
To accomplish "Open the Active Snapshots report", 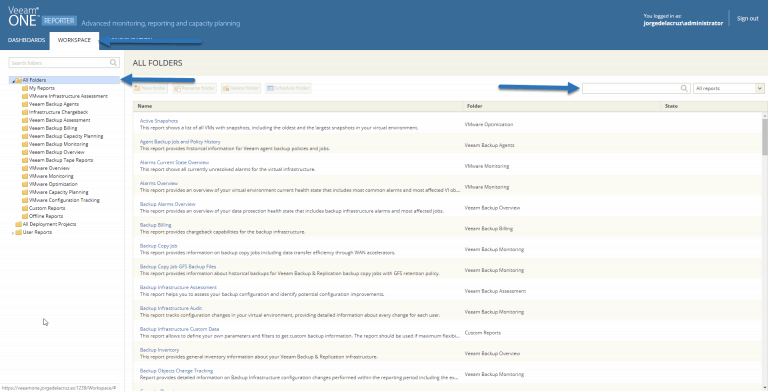I will (159, 121).
